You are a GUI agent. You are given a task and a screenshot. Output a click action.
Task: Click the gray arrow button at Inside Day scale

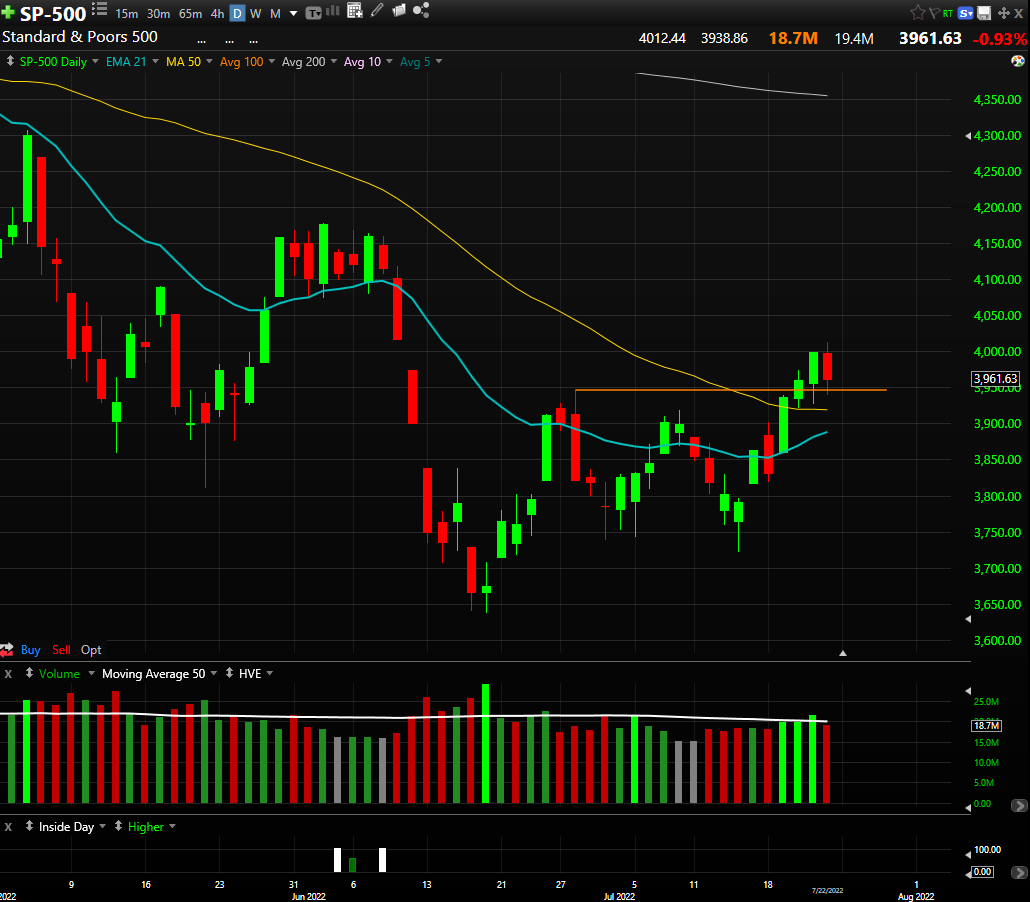coord(1019,872)
